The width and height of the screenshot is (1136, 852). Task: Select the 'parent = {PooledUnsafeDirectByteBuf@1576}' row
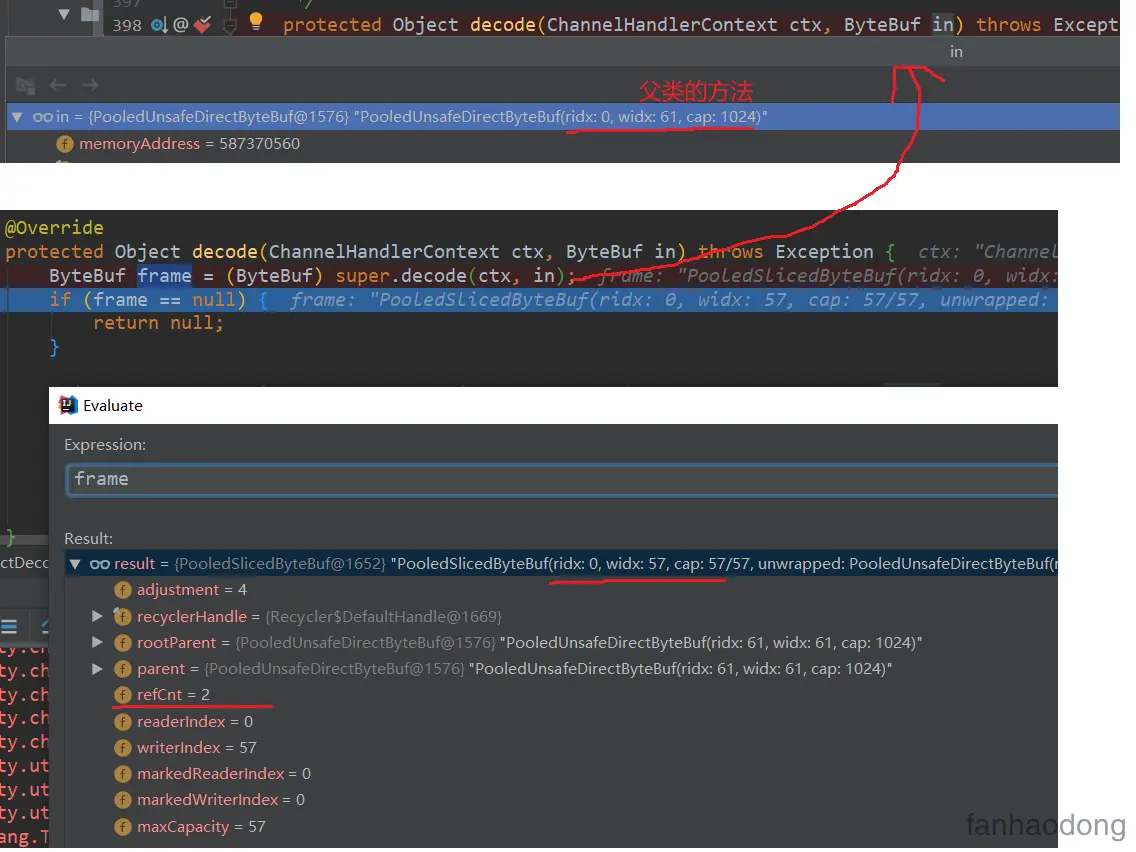561,669
